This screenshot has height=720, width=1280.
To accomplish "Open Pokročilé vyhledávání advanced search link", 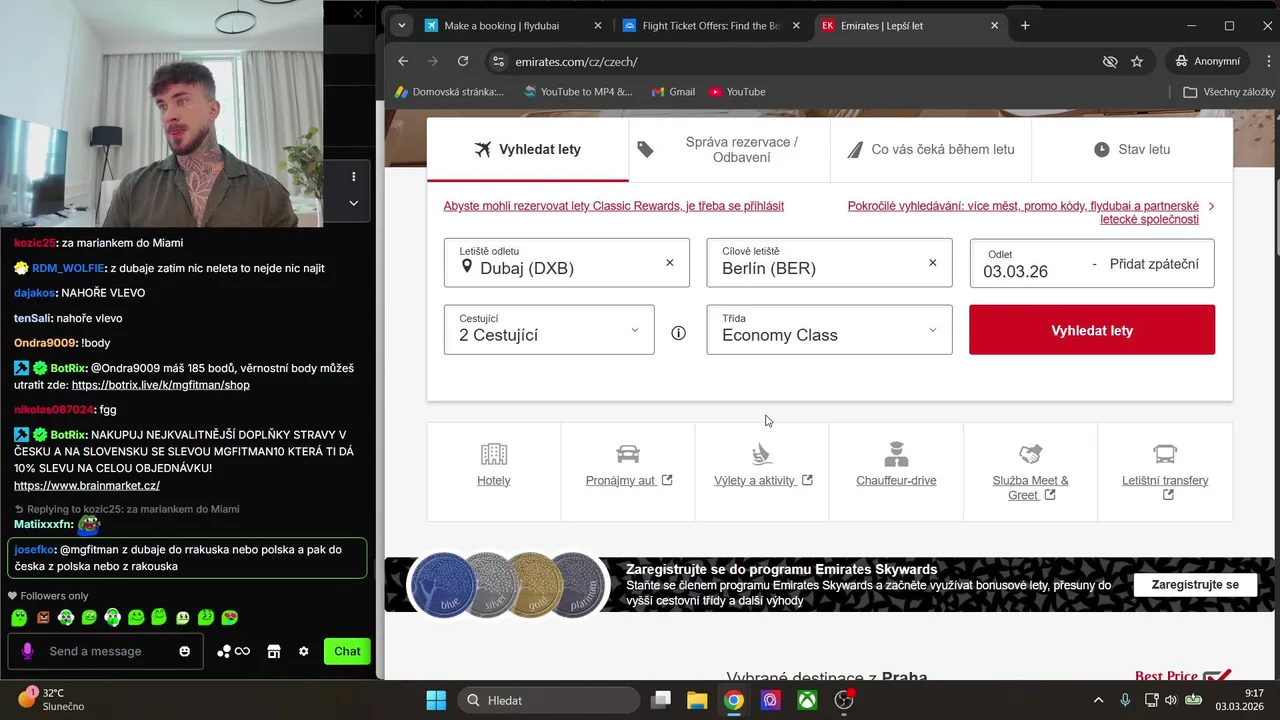I will pyautogui.click(x=1024, y=212).
